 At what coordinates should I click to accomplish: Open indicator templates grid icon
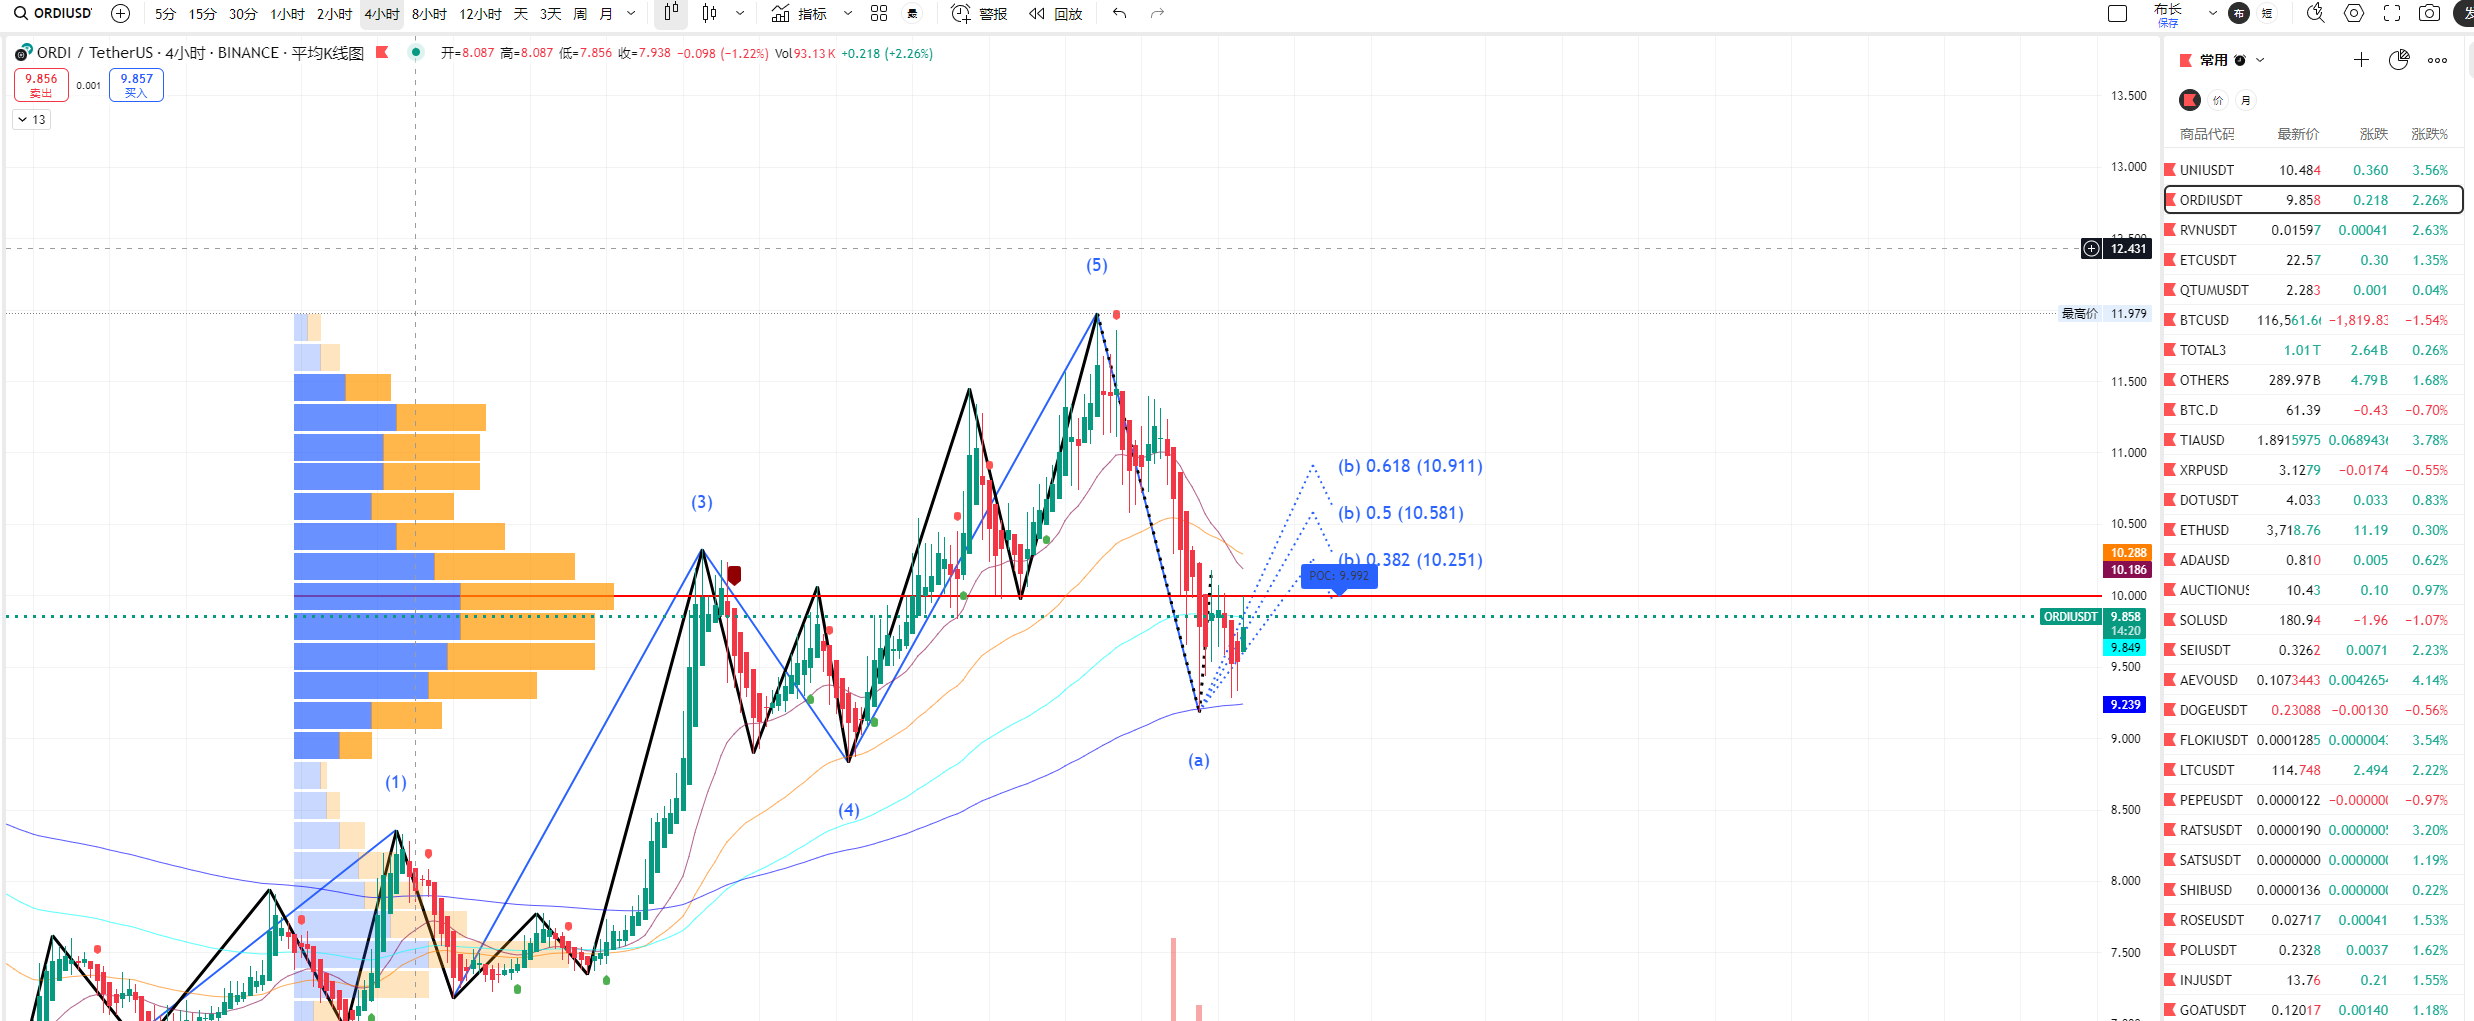pos(879,13)
